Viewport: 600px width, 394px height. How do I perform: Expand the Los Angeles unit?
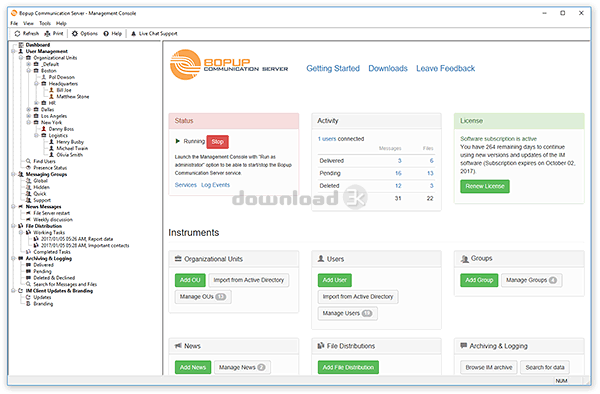pos(29,116)
